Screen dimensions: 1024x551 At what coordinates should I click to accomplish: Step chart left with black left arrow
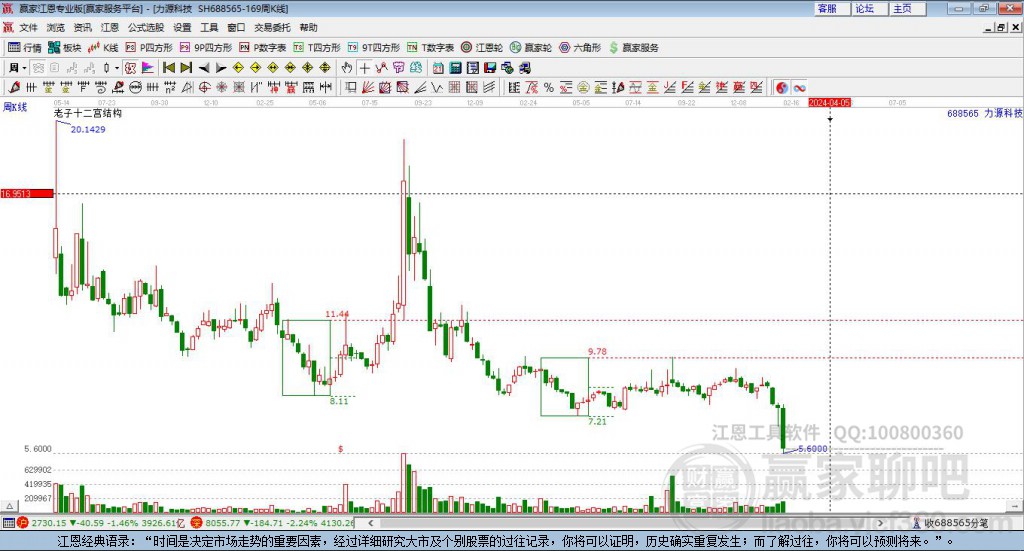[204, 68]
